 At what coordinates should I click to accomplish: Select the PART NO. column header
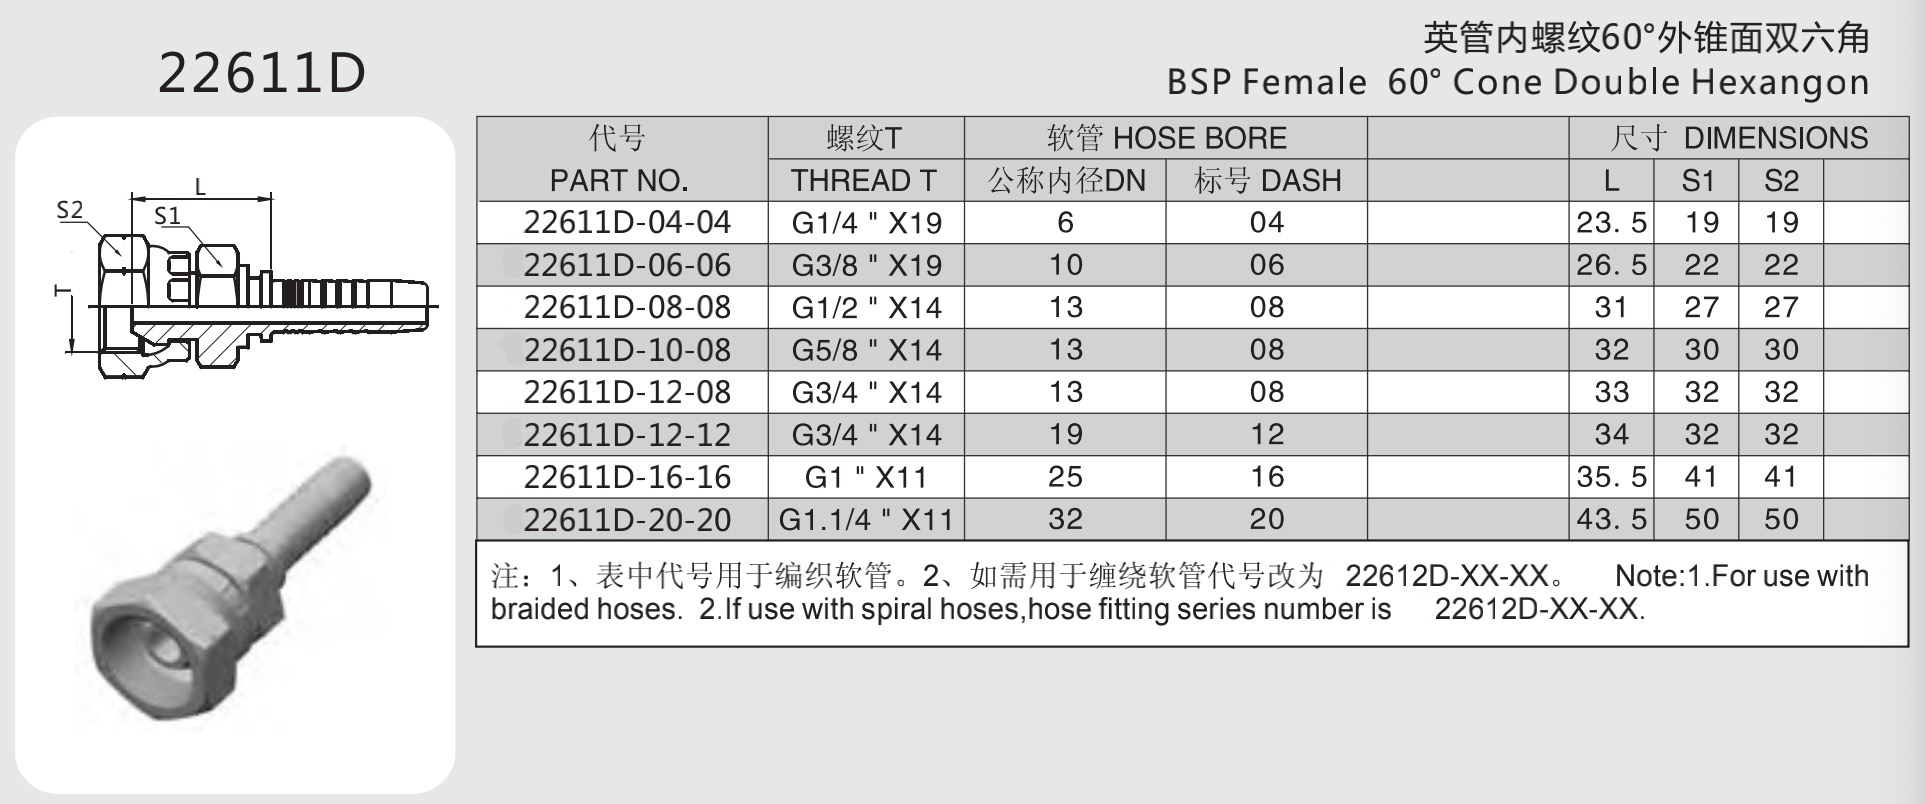click(x=619, y=180)
